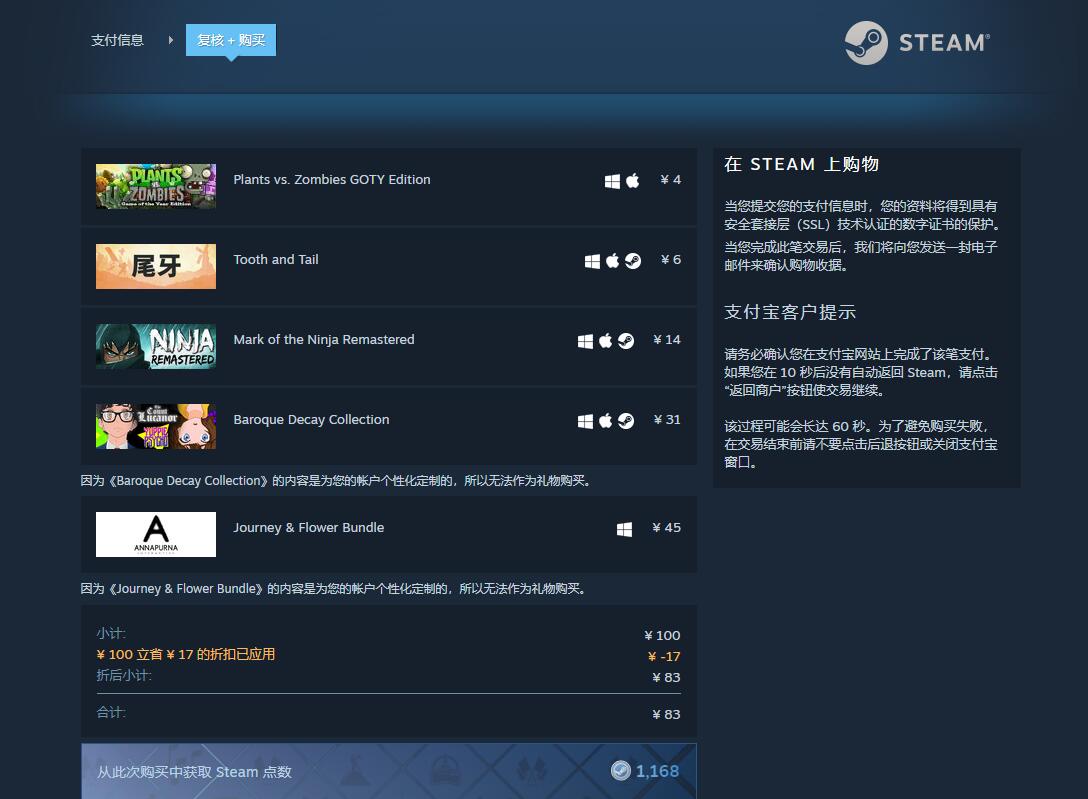This screenshot has width=1088, height=799.
Task: Click the ¥ 14 price
Action: point(666,340)
